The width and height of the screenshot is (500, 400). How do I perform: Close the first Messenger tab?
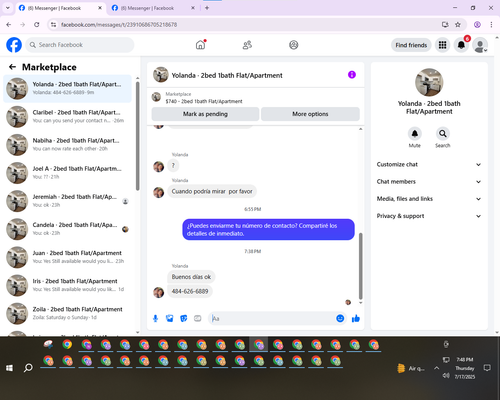tap(100, 8)
